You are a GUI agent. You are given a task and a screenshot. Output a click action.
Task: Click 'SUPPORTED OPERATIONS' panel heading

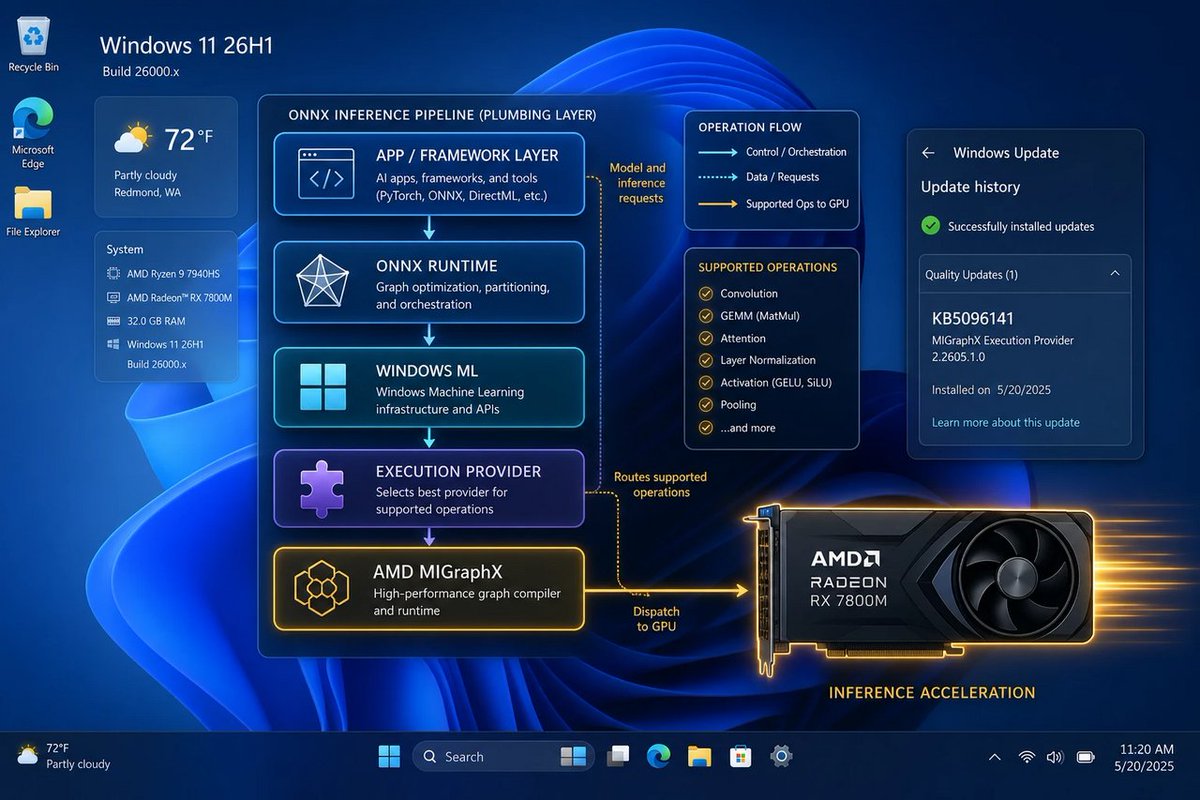(767, 267)
